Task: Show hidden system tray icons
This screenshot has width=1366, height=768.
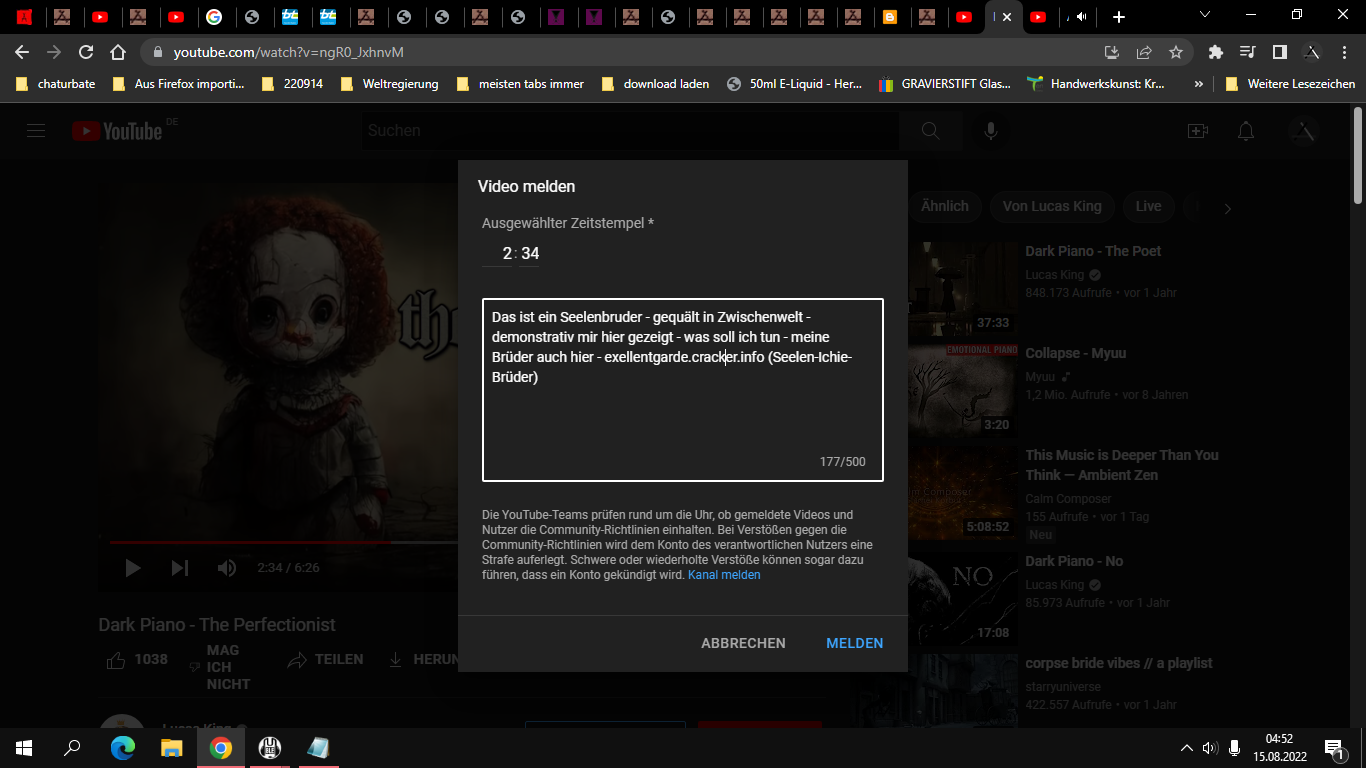Action: tap(1186, 747)
